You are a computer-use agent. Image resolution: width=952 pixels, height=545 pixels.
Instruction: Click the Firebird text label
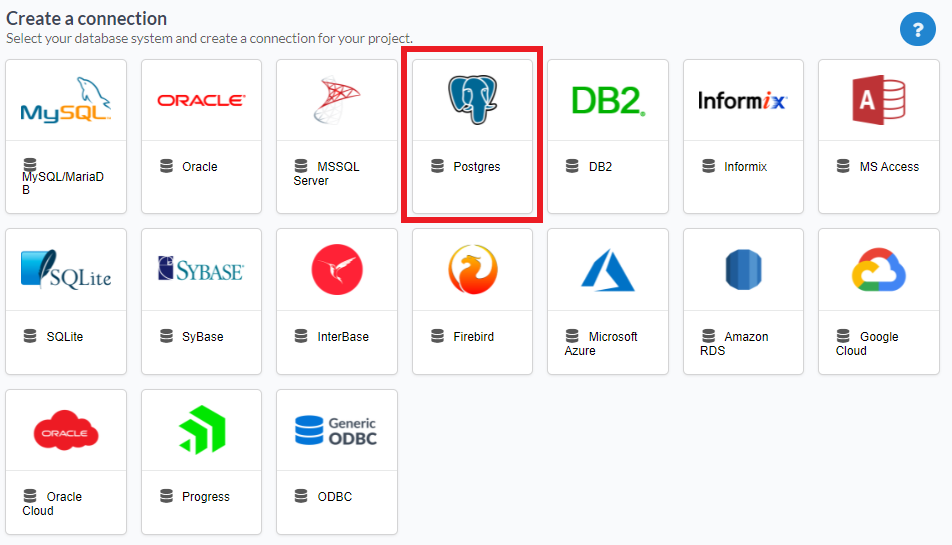(x=475, y=337)
